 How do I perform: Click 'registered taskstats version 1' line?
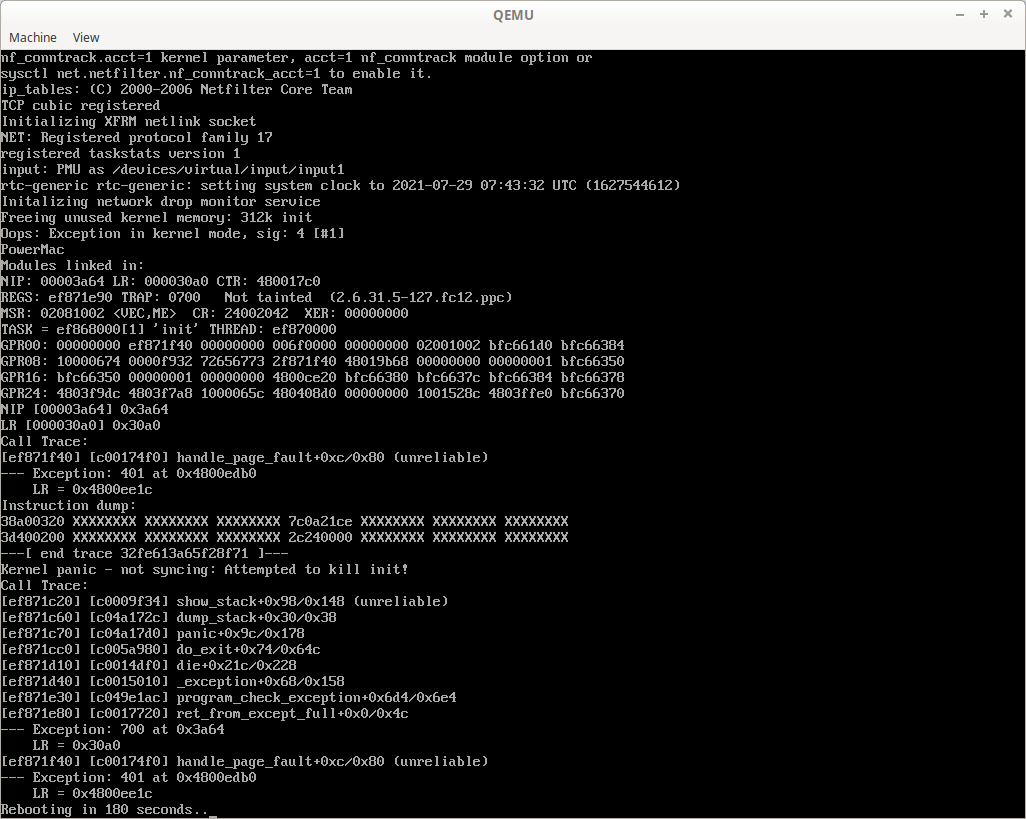click(120, 154)
